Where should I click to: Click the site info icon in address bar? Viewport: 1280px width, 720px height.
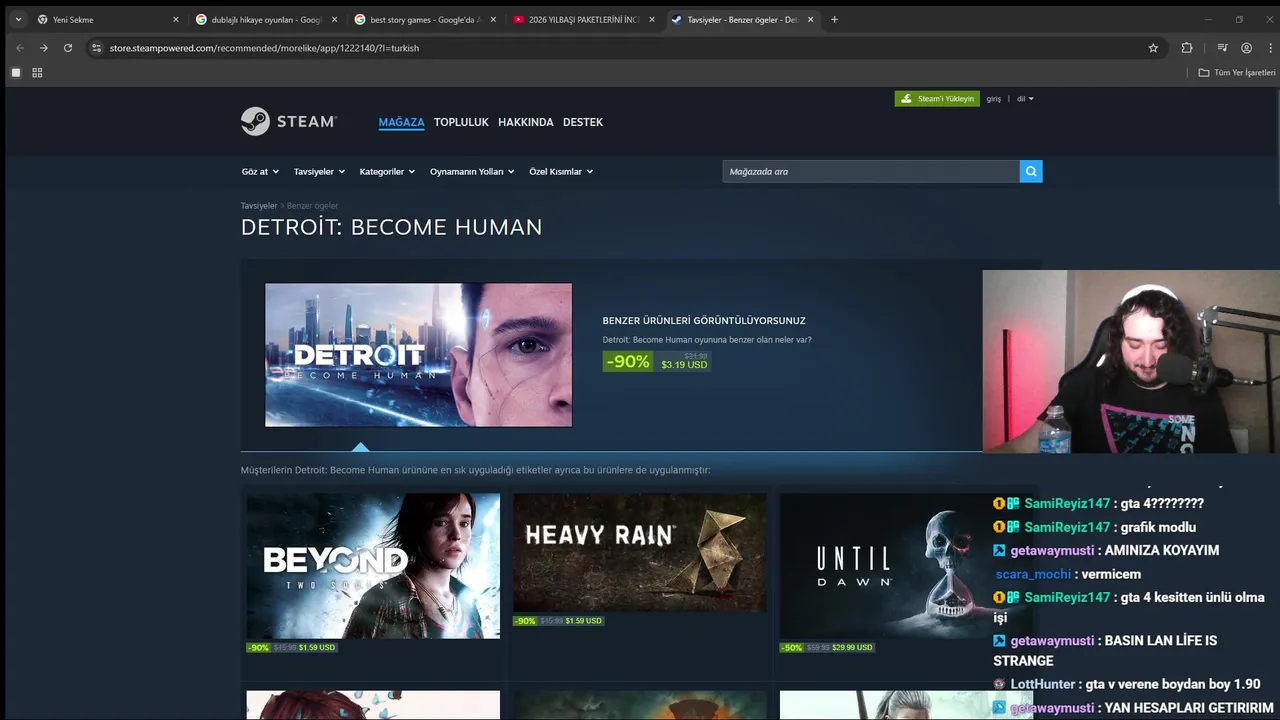coord(96,48)
